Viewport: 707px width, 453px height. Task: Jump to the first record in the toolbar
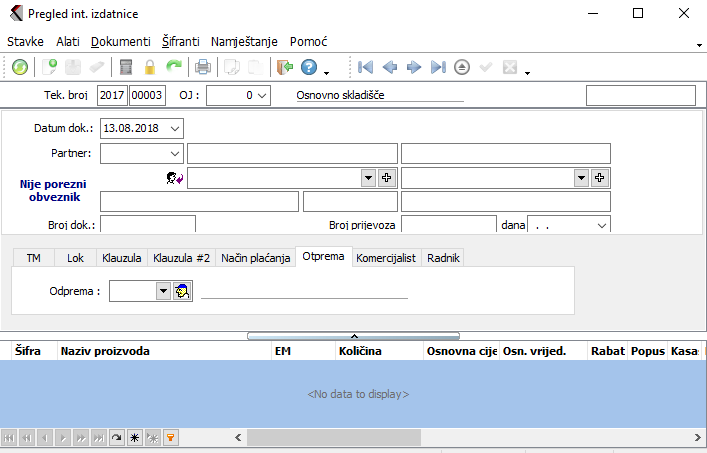(x=366, y=68)
